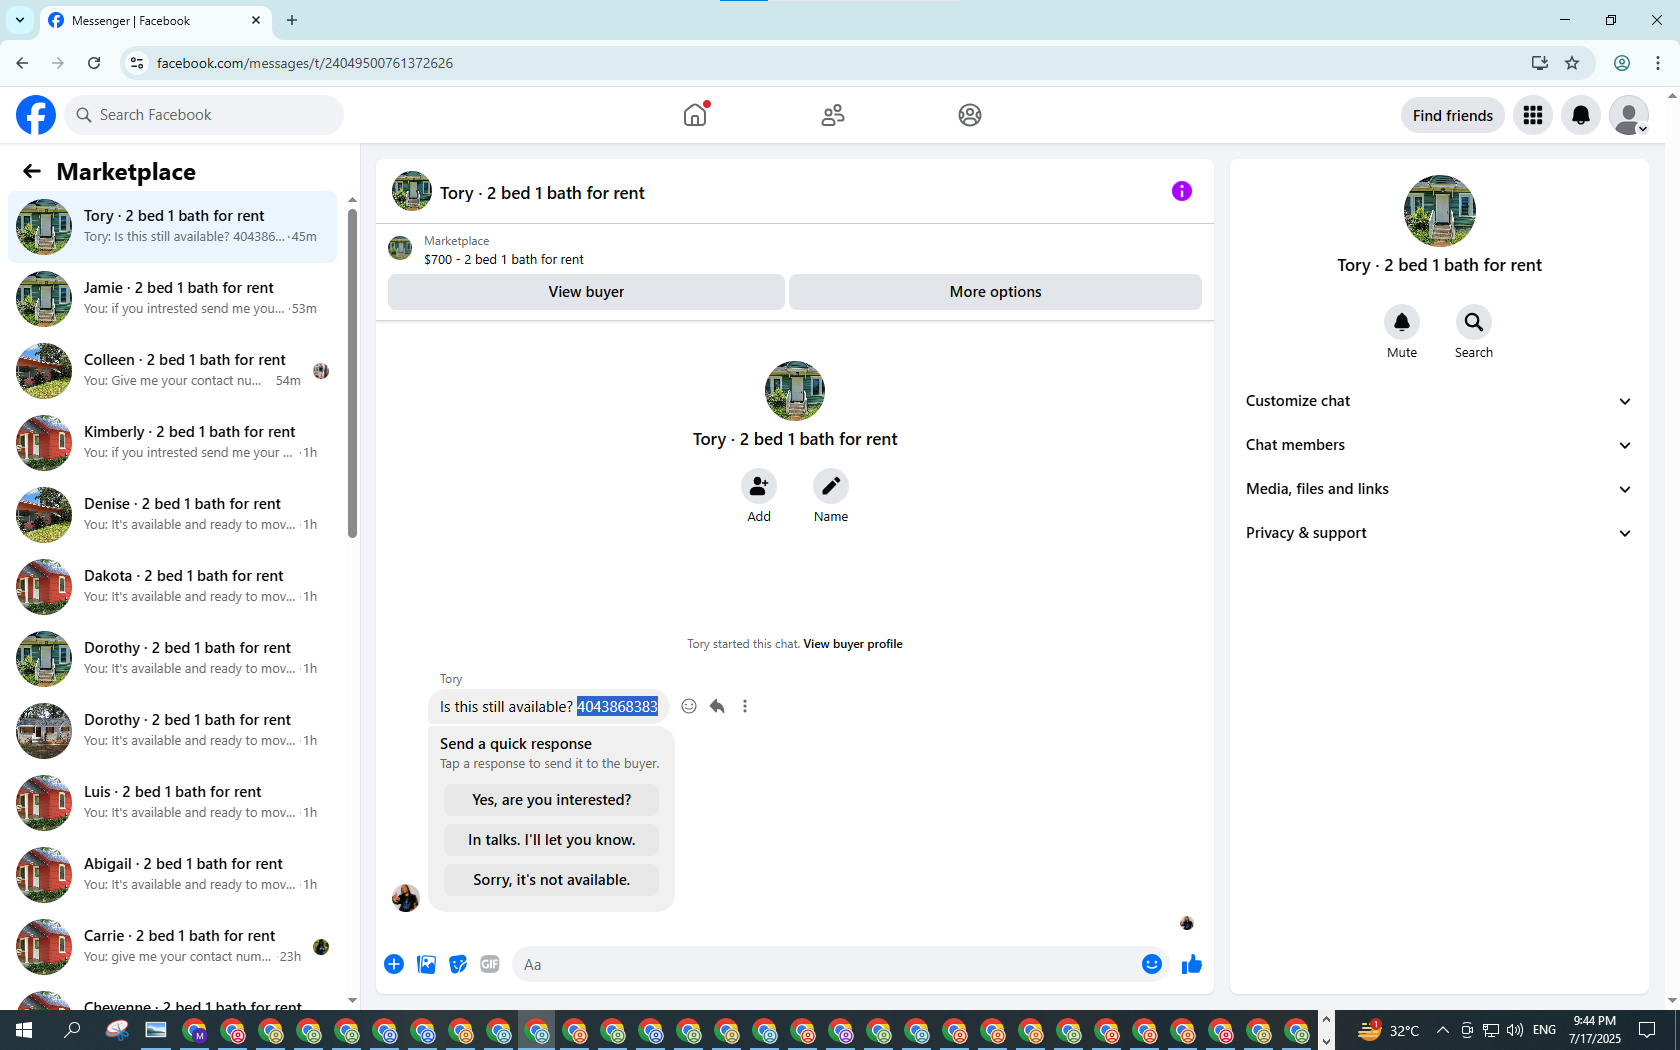Open Carrie conversation in the list

[173, 947]
